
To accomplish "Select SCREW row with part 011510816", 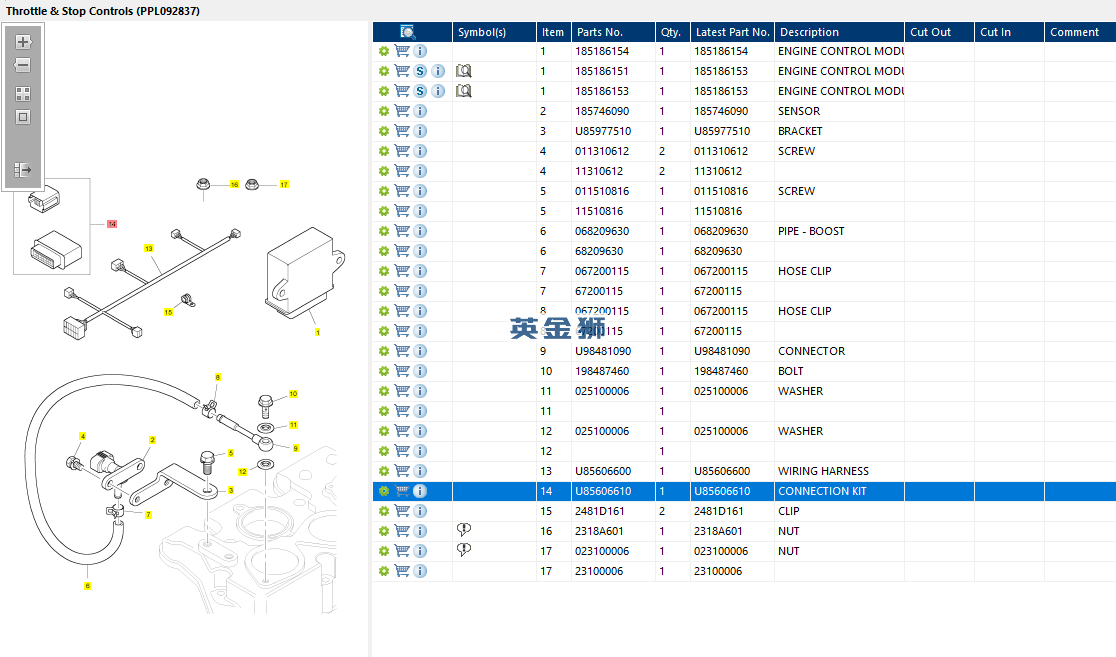I will (744, 191).
